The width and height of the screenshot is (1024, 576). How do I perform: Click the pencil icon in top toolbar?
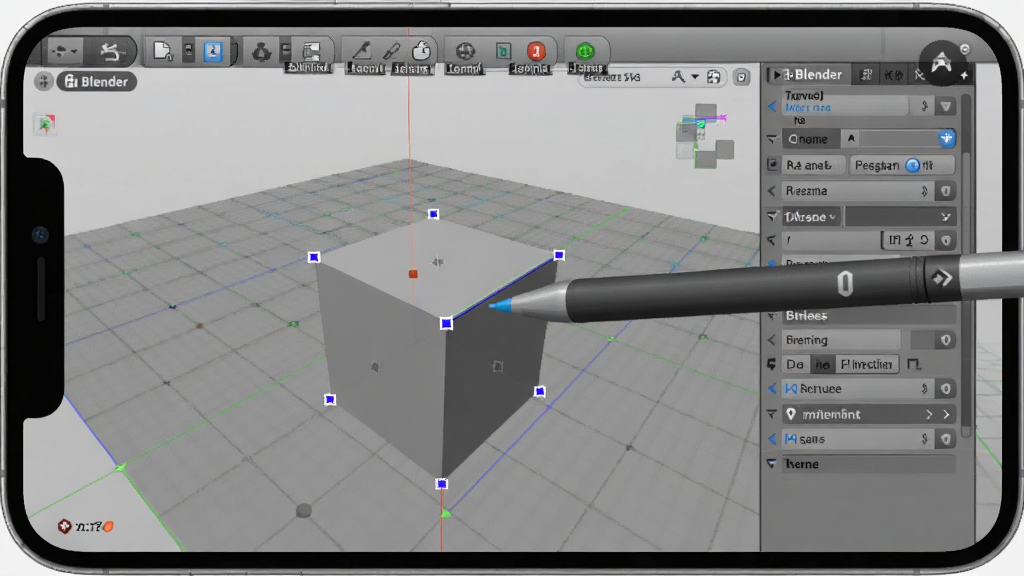pyautogui.click(x=392, y=50)
